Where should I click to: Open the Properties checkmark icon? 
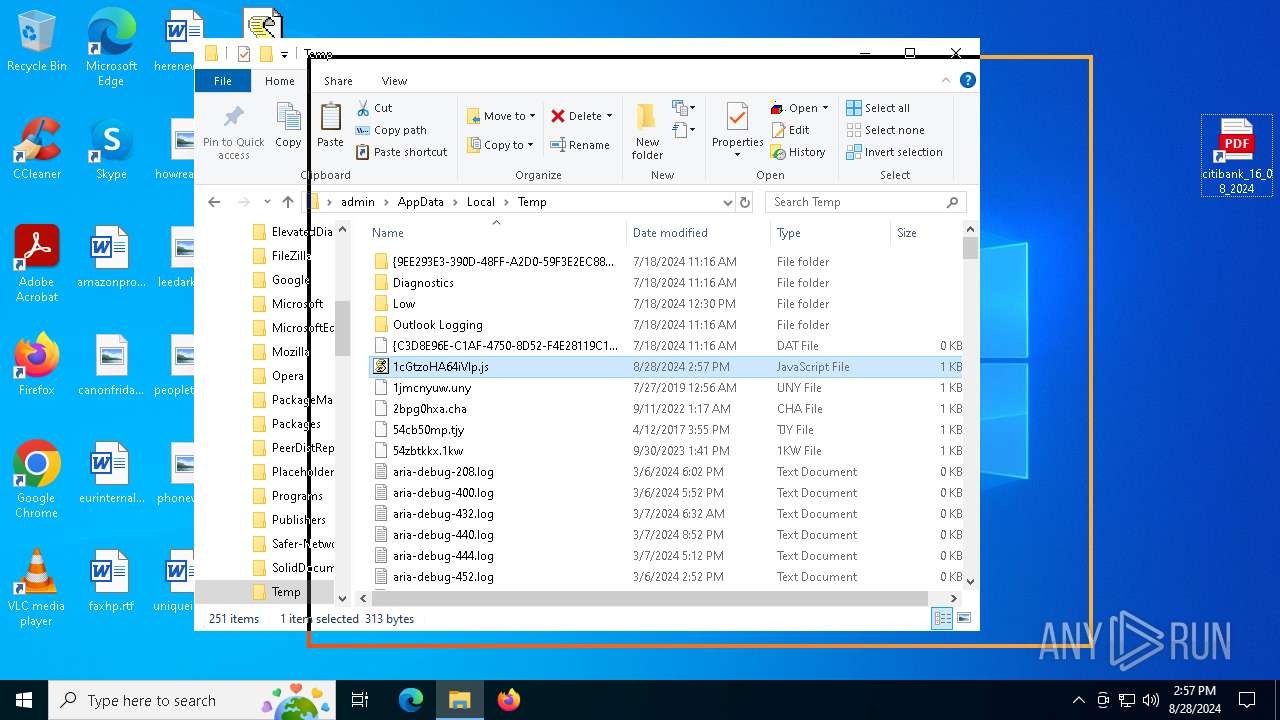[x=737, y=117]
